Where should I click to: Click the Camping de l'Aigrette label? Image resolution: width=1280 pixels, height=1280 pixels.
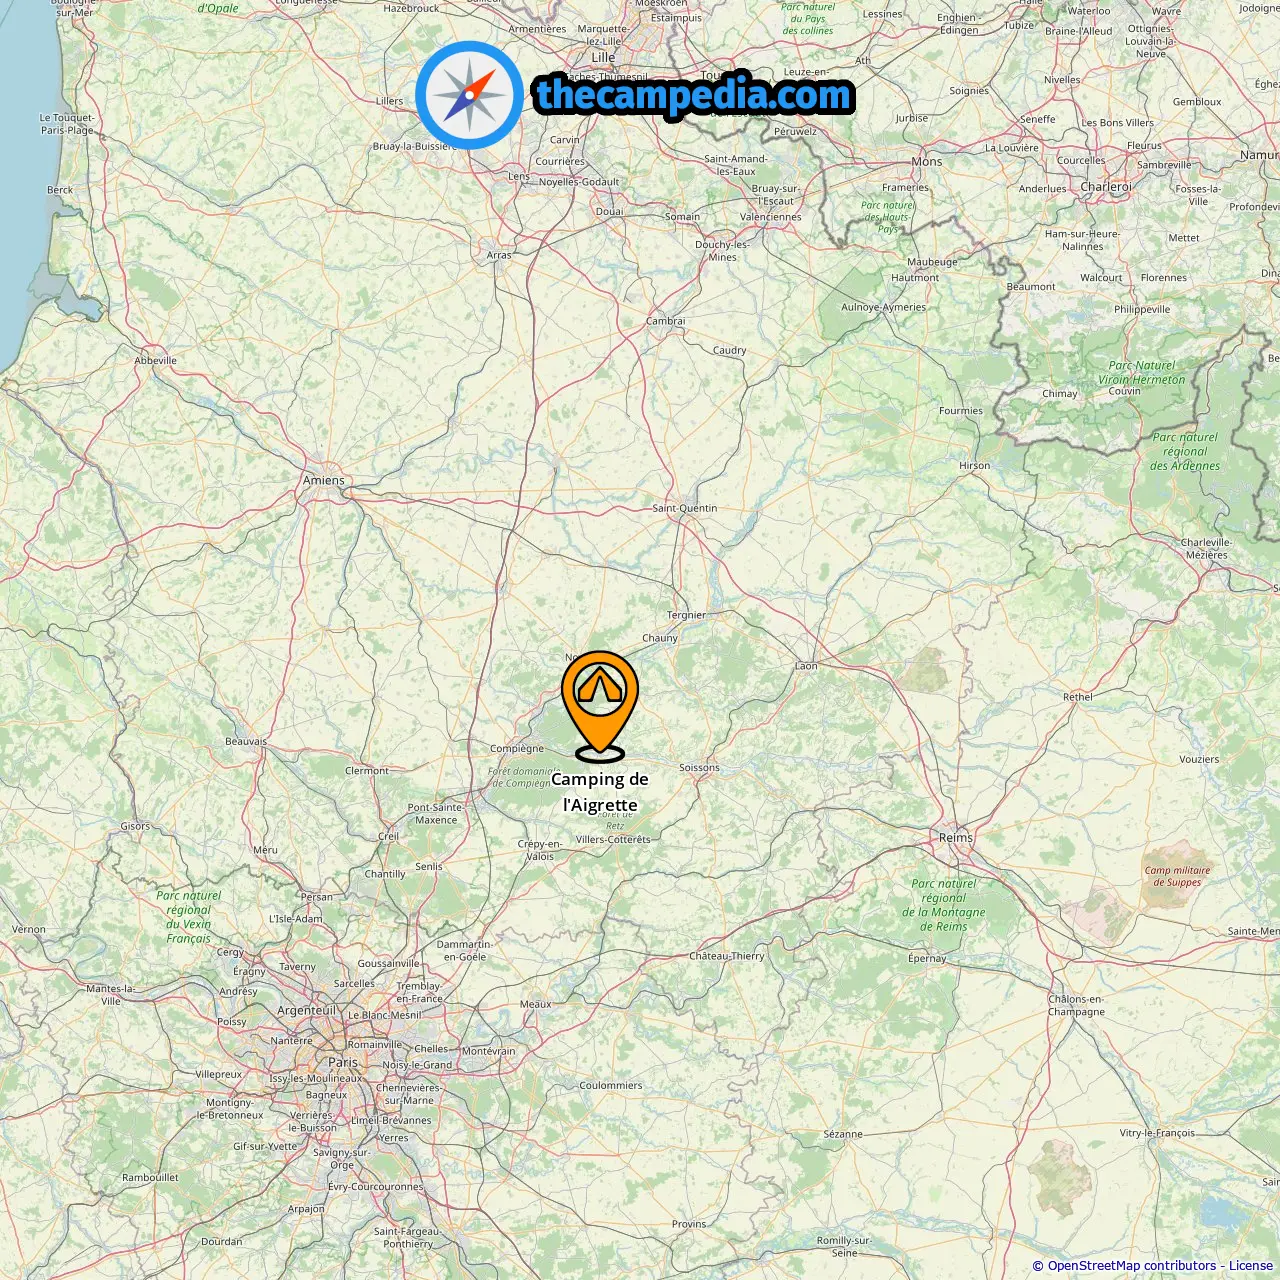coord(600,792)
